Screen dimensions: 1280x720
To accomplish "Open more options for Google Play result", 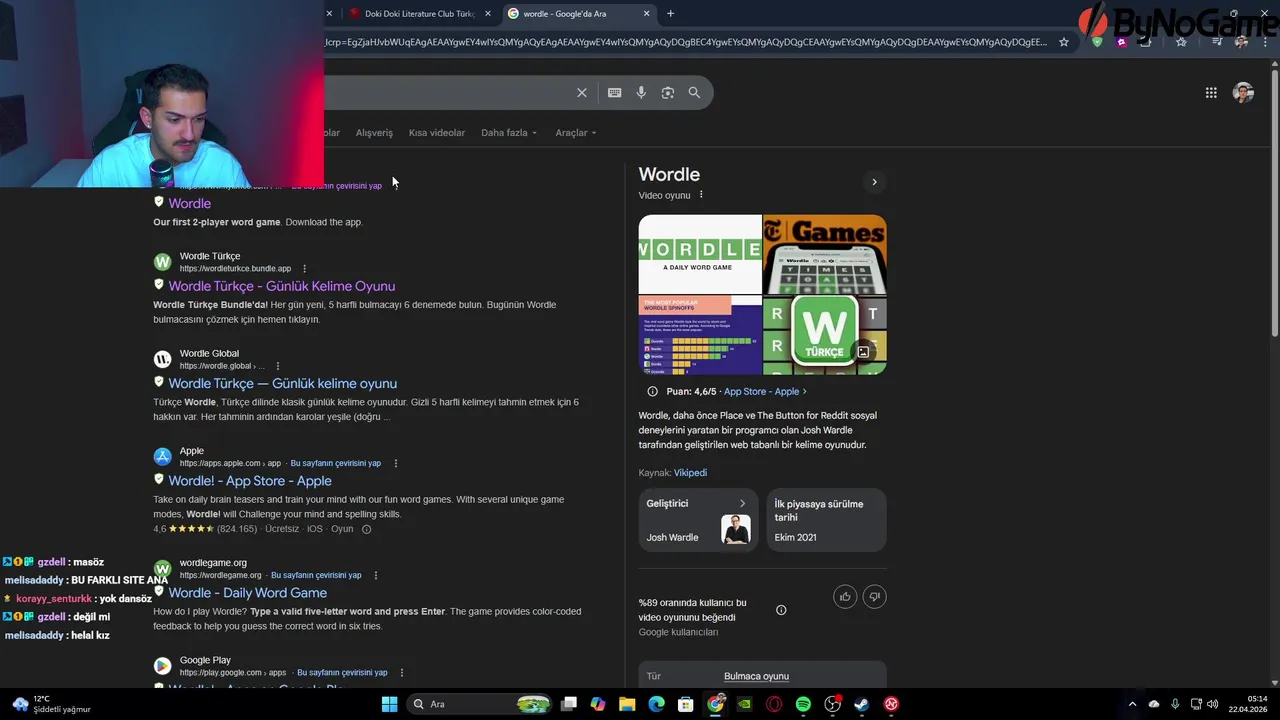I will click(x=402, y=672).
